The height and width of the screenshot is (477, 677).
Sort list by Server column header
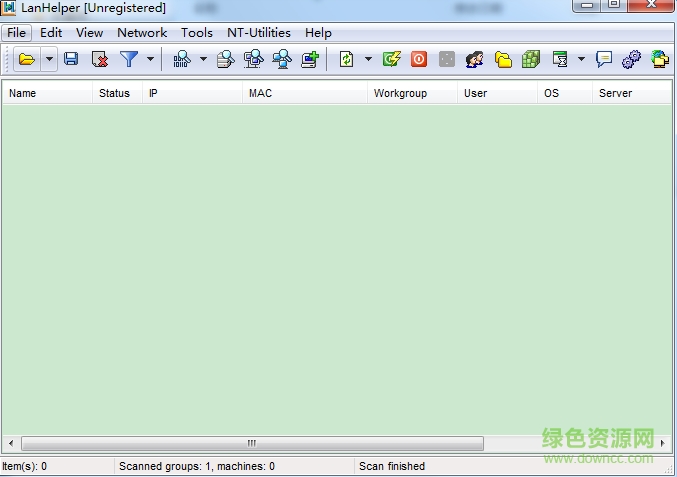click(632, 93)
